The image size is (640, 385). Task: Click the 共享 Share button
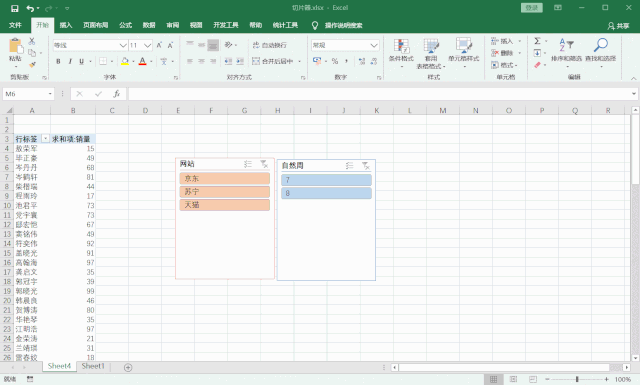(x=618, y=26)
